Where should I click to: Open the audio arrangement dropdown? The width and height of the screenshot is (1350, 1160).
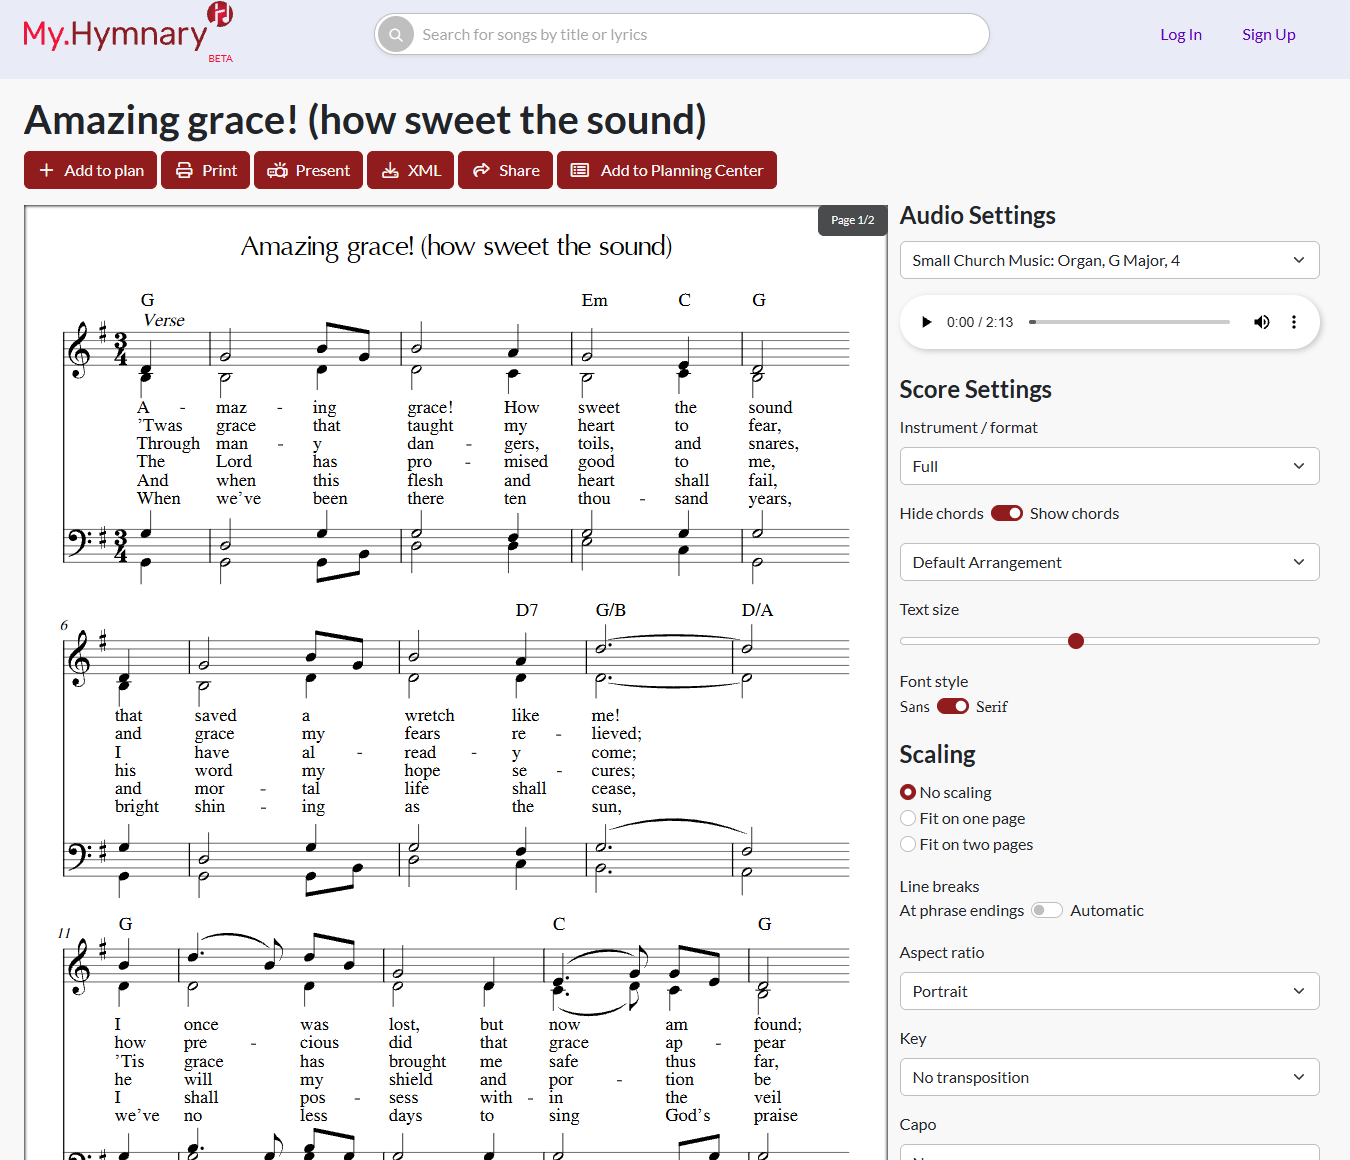click(1109, 260)
